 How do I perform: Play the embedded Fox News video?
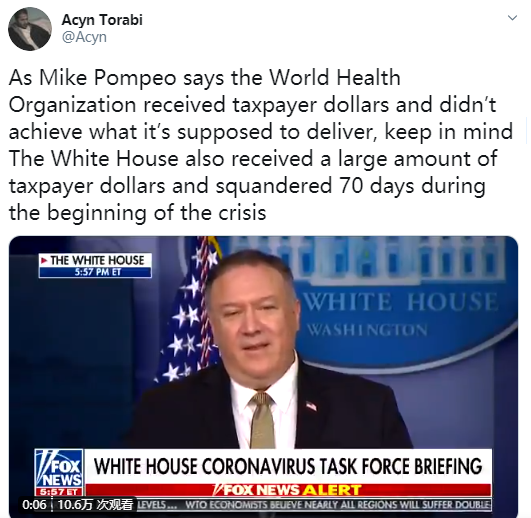tap(263, 376)
